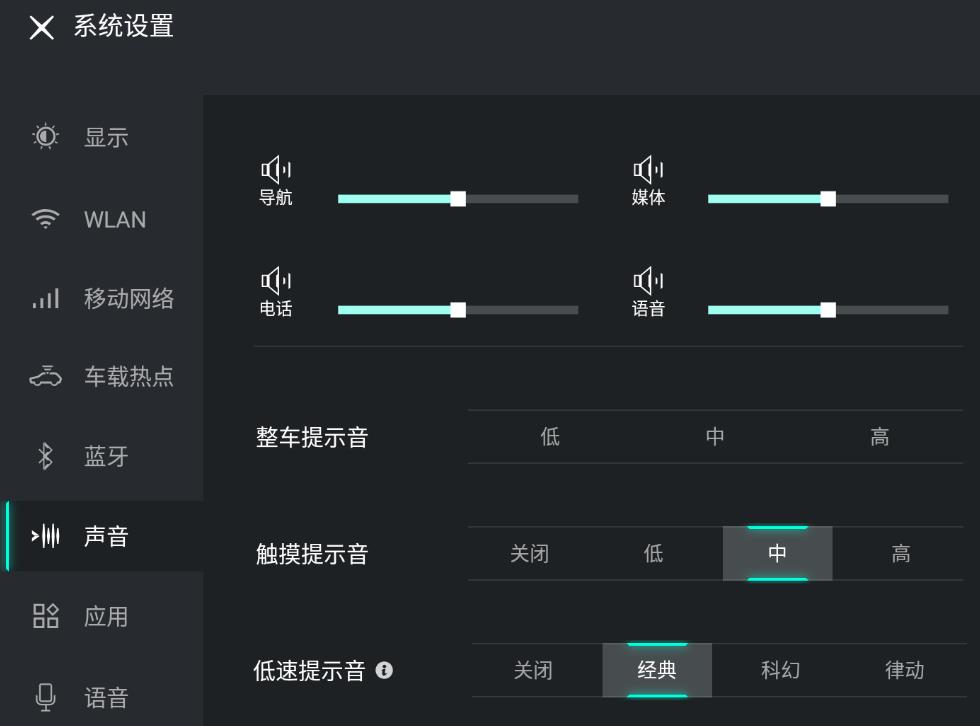This screenshot has height=726, width=980.
Task: Choose 律动 low-speed alert sound
Action: [x=904, y=670]
